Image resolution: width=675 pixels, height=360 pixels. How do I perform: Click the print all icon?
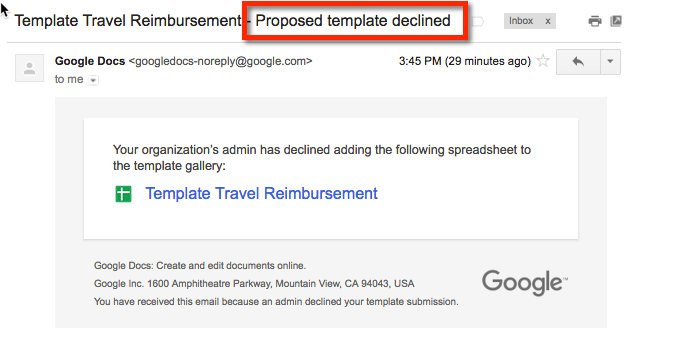(595, 21)
